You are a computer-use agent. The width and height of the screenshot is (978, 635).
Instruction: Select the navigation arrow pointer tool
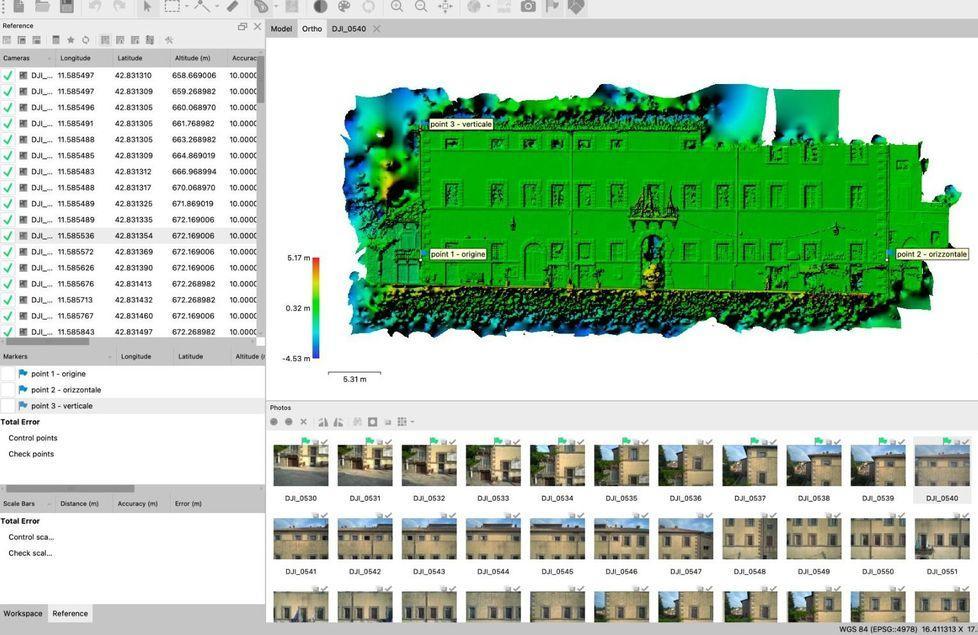147,6
